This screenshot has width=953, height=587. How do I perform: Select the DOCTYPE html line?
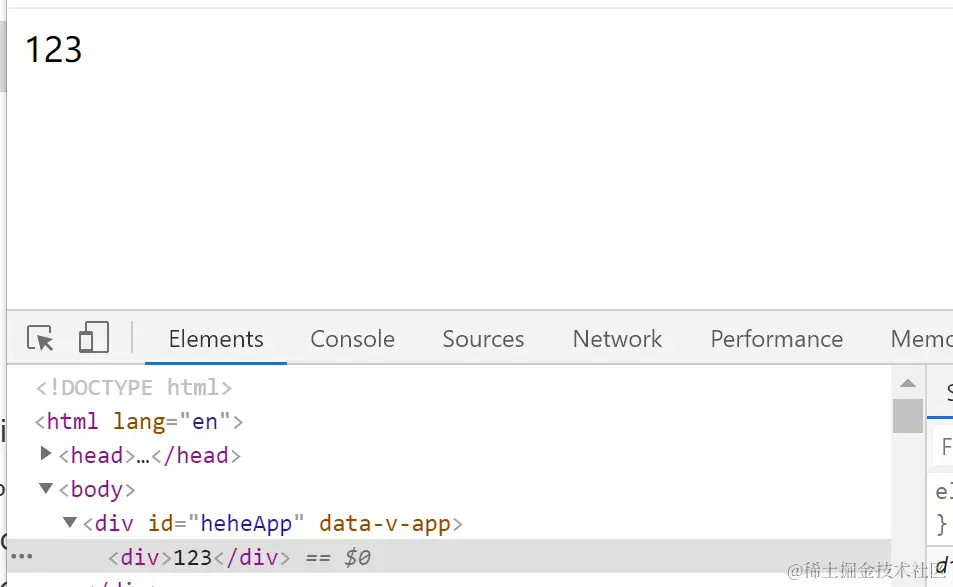coord(134,388)
